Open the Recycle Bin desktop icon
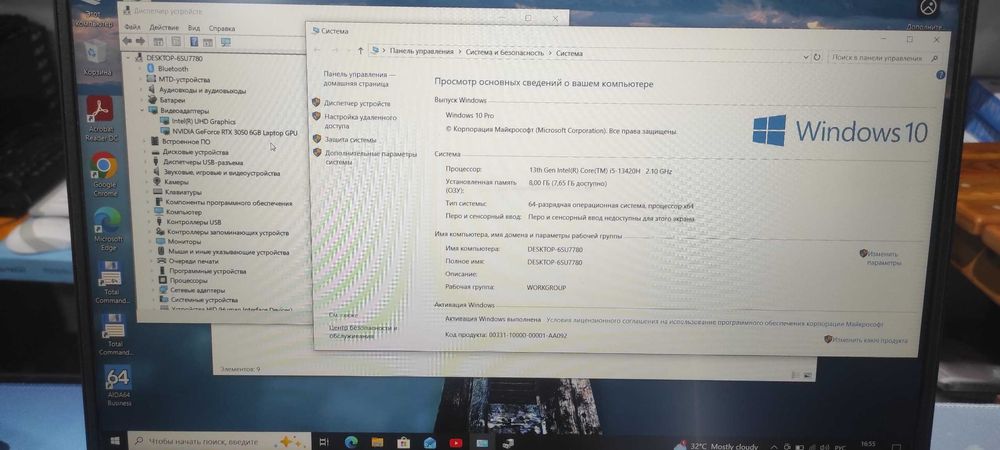The width and height of the screenshot is (1000, 450). 97,58
